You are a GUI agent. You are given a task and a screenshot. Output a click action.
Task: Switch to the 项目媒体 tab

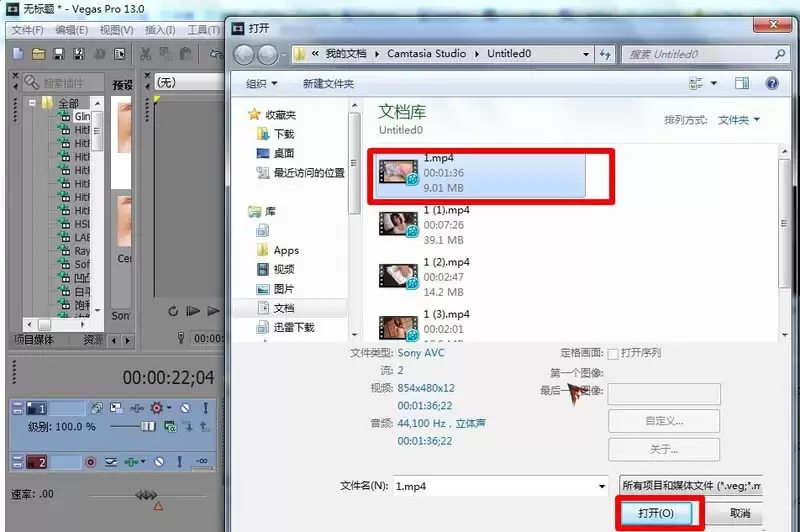pyautogui.click(x=34, y=340)
